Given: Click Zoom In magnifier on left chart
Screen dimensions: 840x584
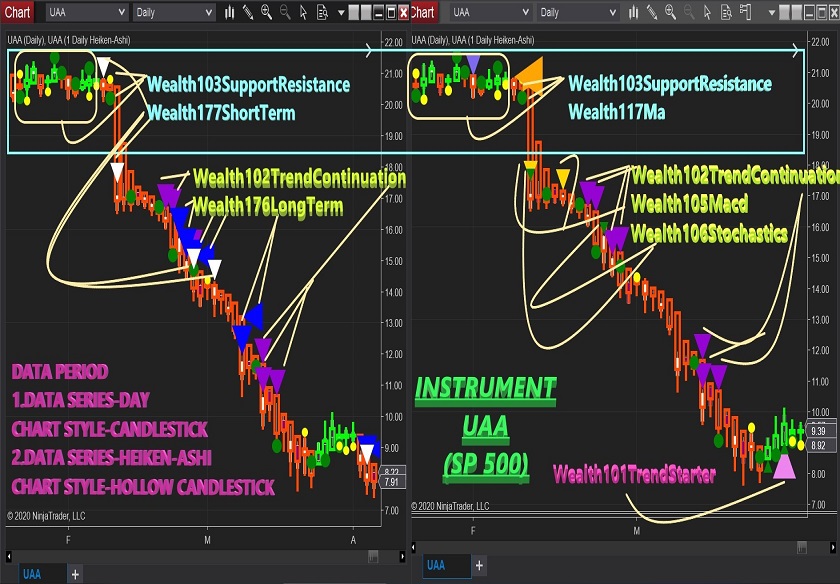Looking at the screenshot, I should pos(266,12).
